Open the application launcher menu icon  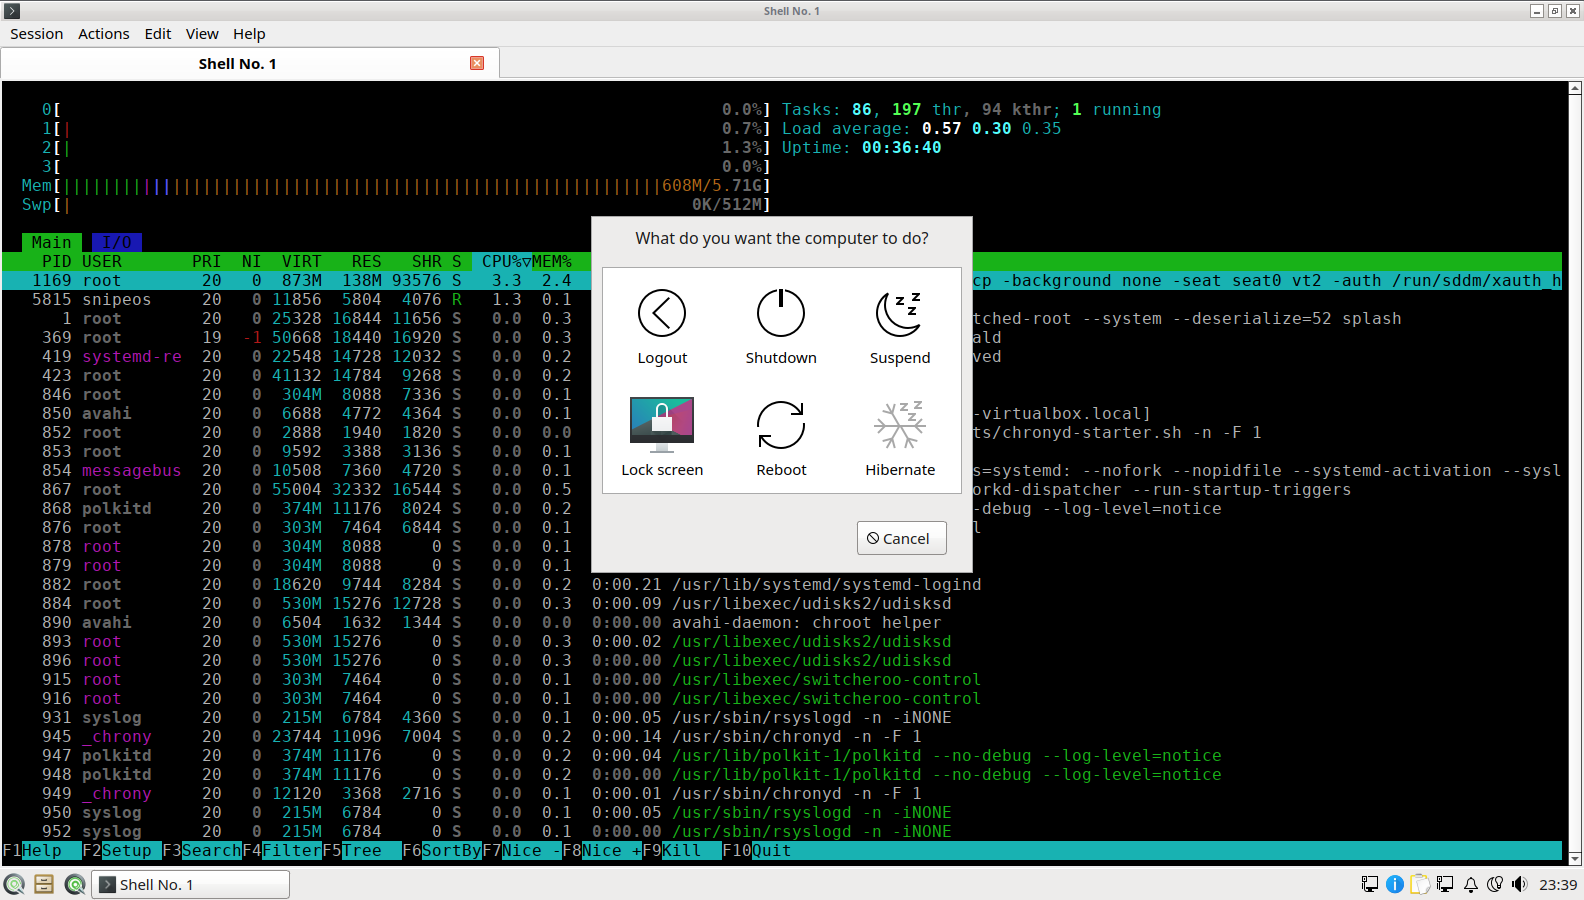click(x=14, y=884)
